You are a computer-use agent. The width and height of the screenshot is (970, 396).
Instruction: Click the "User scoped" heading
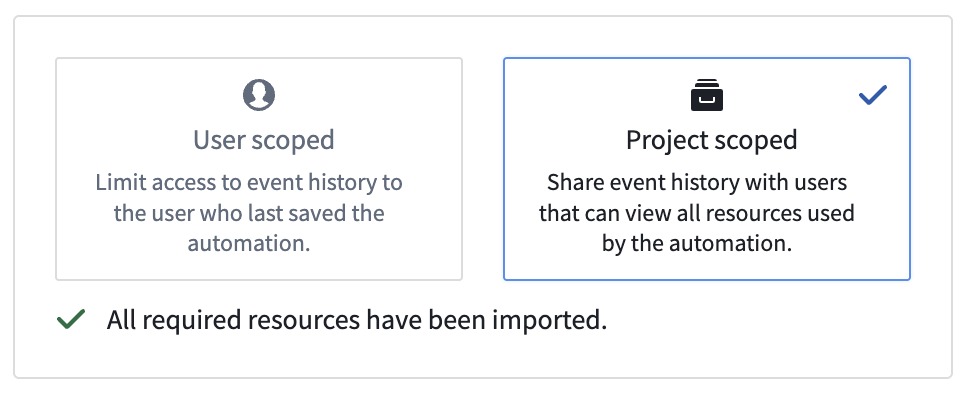tap(264, 140)
